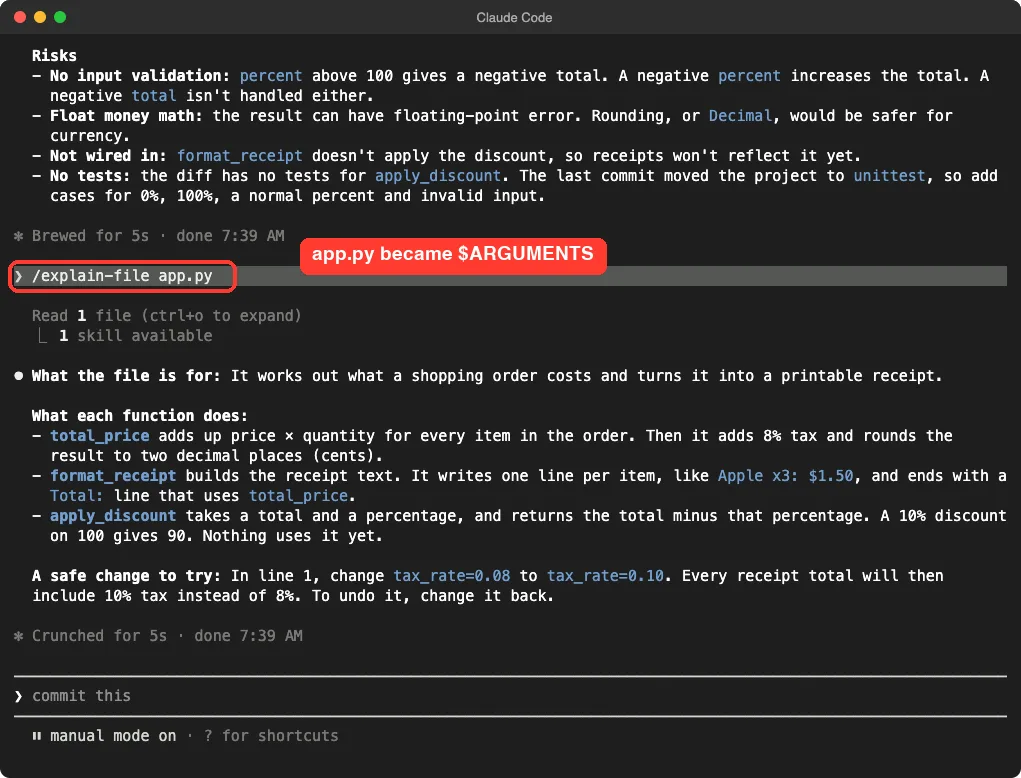Click the bold 'total_price' function name

point(100,436)
